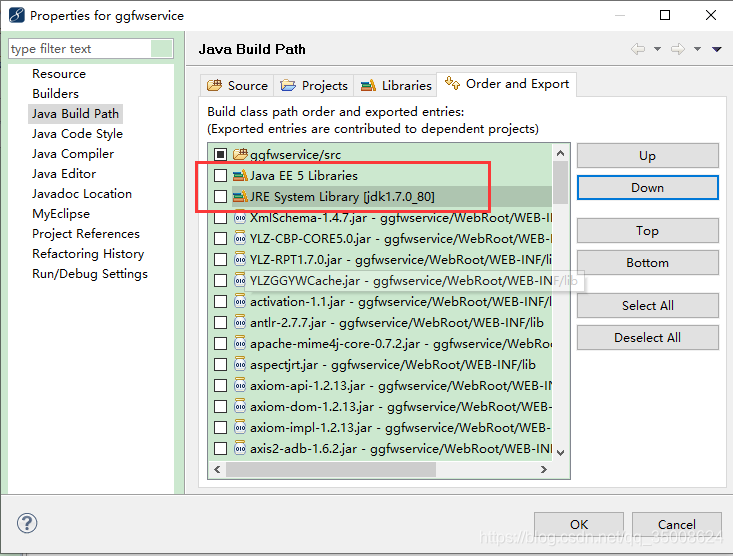Open Refactoring History page
Screen dimensions: 733x556
(88, 254)
